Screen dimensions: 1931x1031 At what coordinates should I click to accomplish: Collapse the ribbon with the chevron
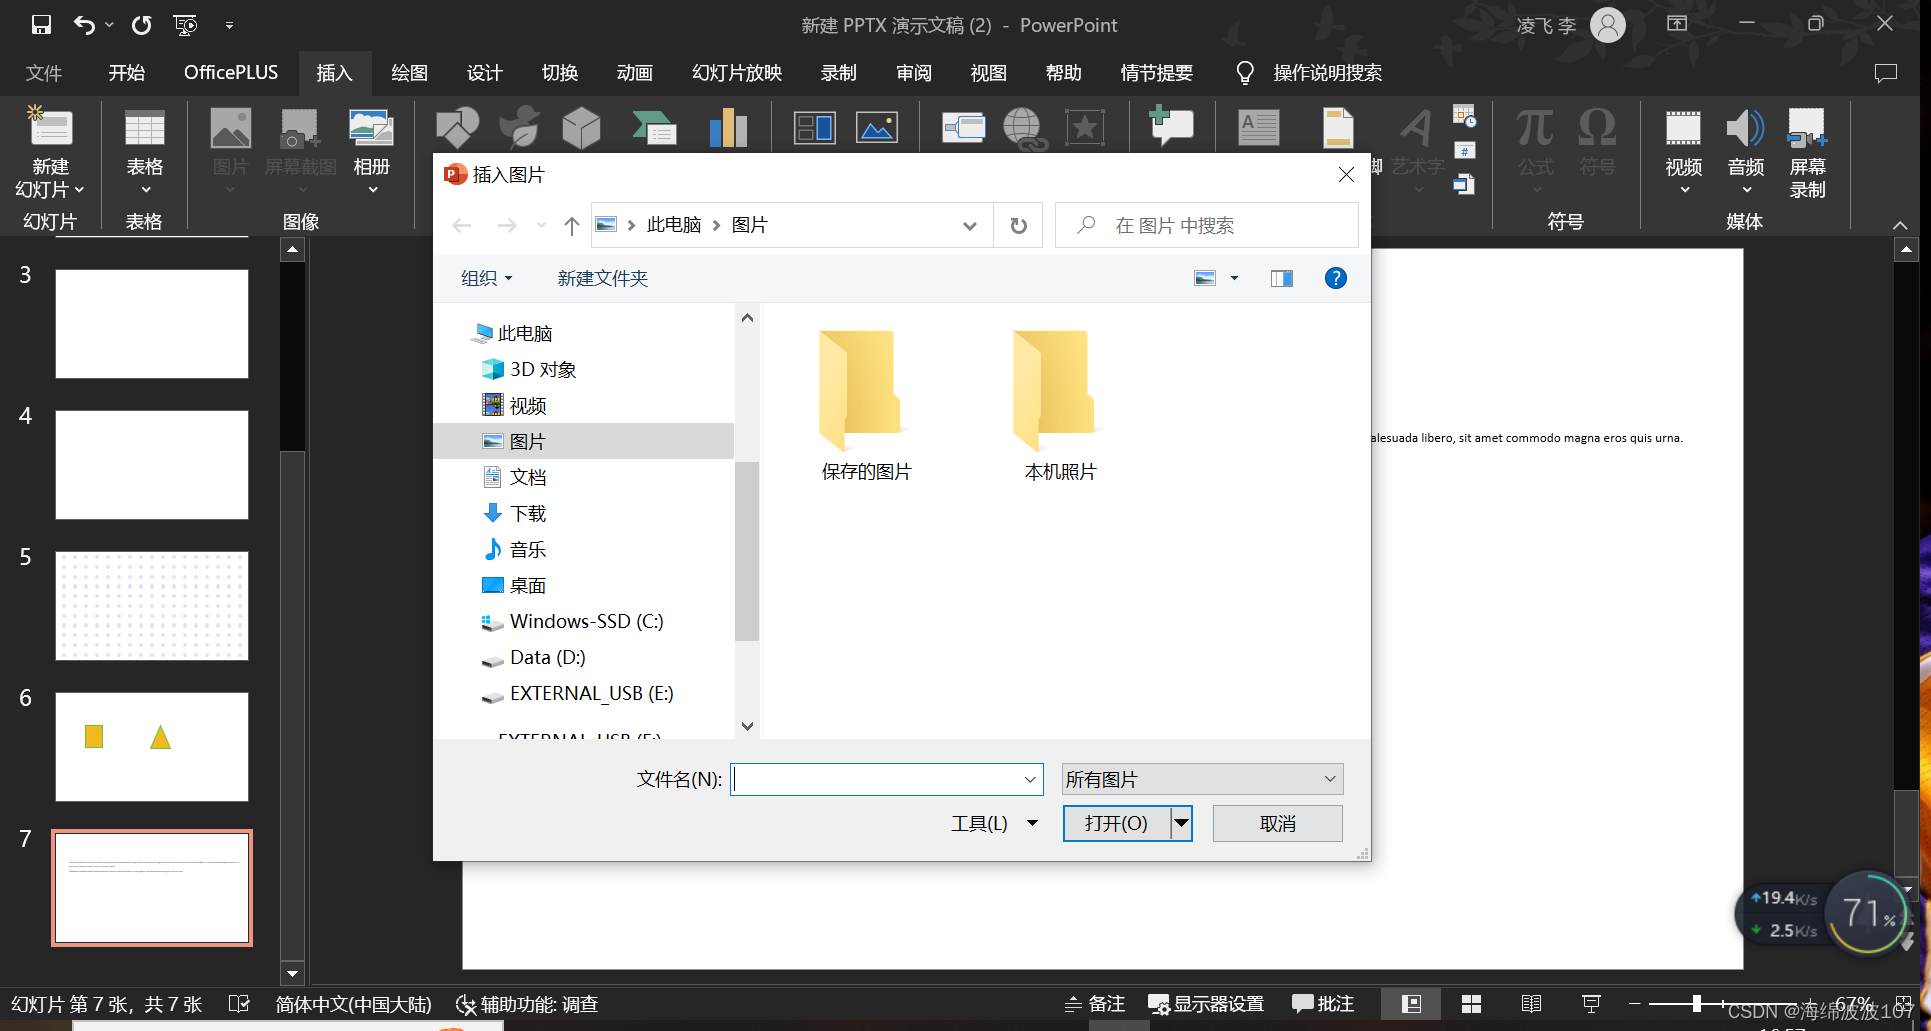[1900, 225]
